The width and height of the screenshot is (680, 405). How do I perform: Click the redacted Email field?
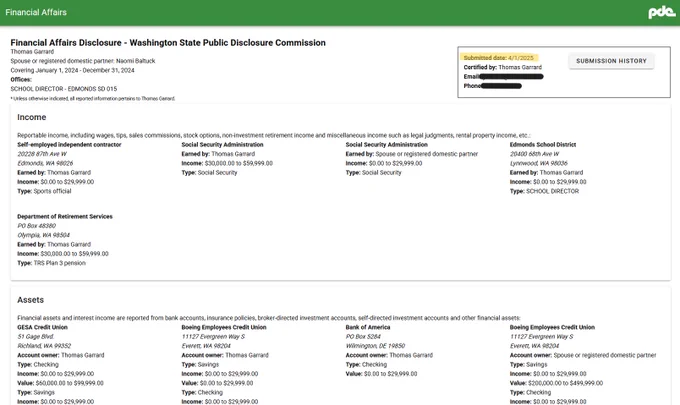503,77
